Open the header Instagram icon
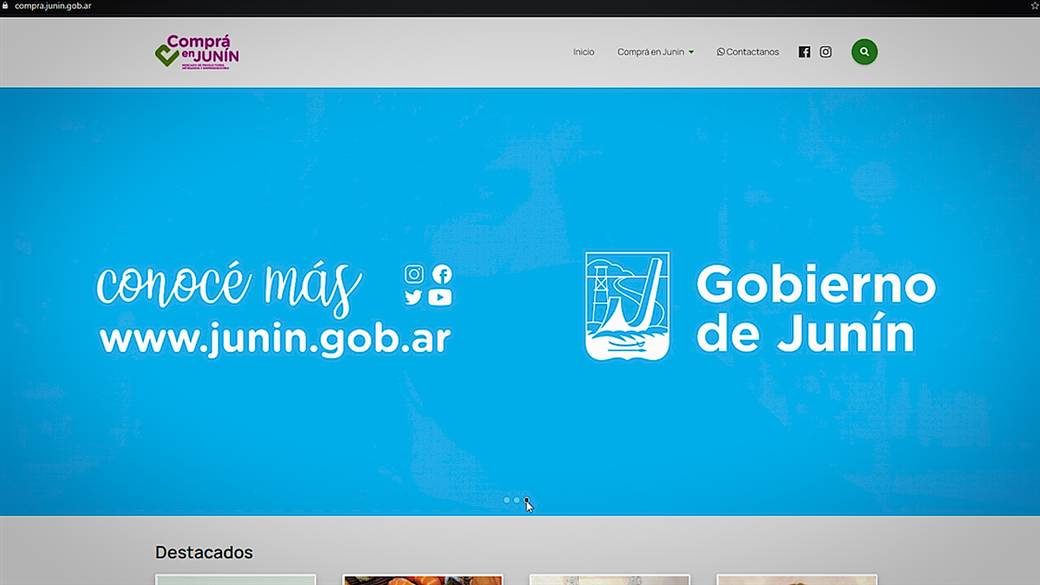Image resolution: width=1040 pixels, height=585 pixels. pos(825,52)
